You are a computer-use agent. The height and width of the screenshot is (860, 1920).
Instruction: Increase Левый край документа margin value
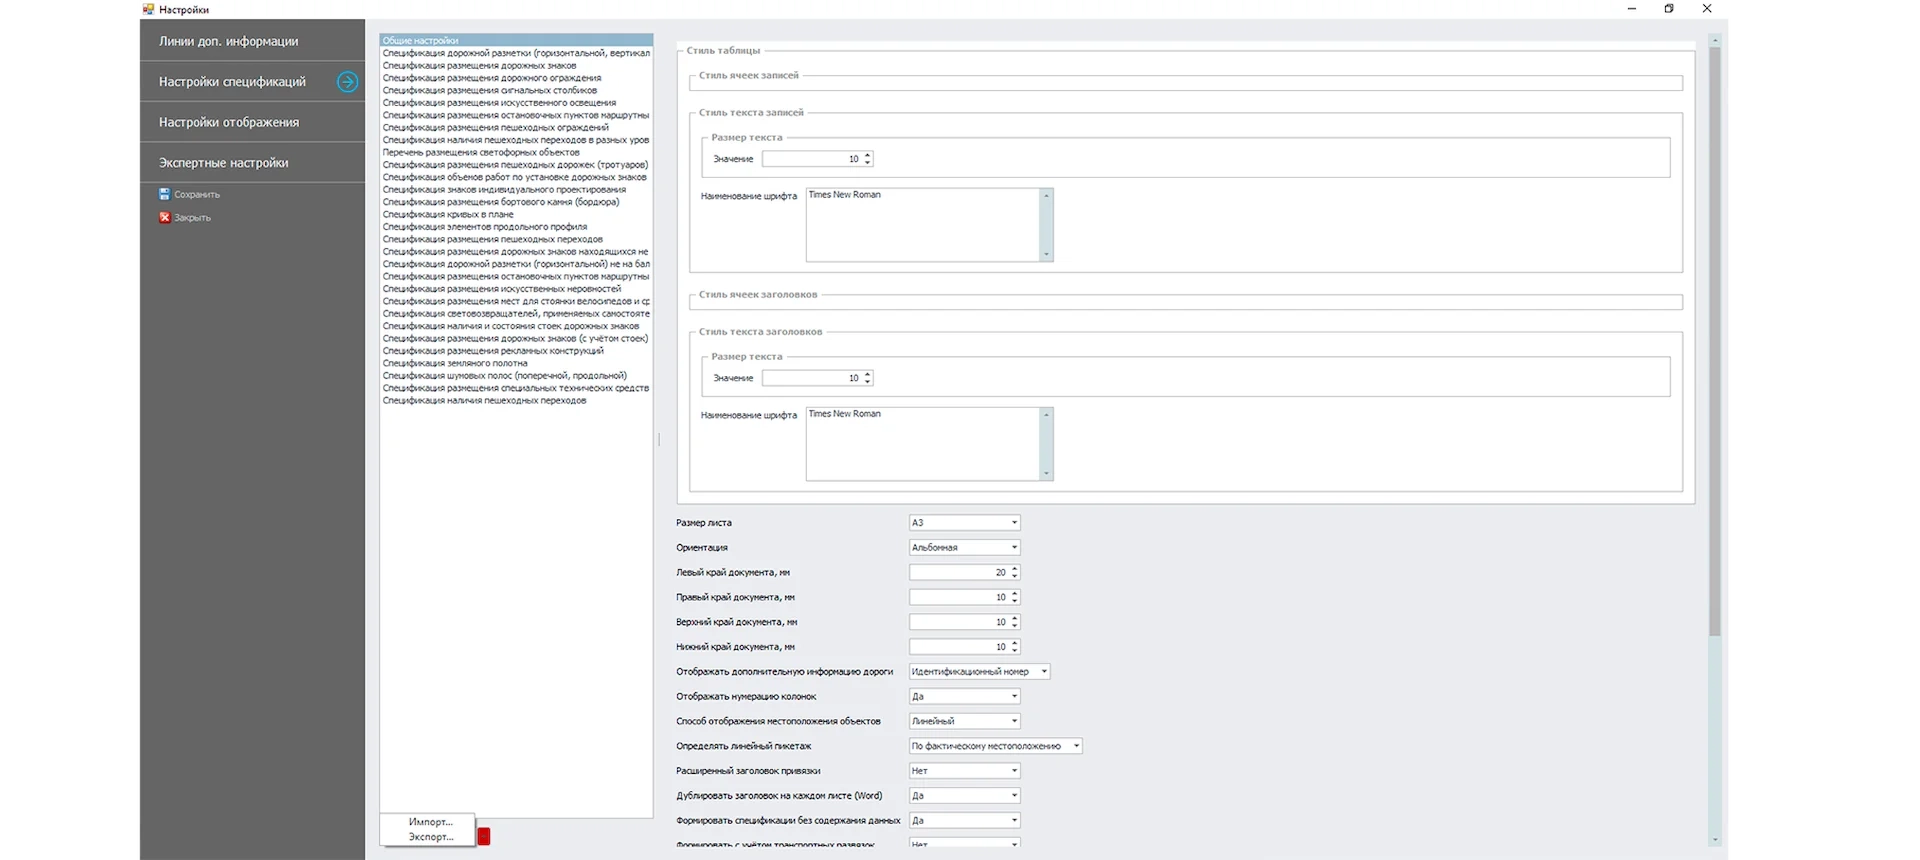click(x=1015, y=569)
